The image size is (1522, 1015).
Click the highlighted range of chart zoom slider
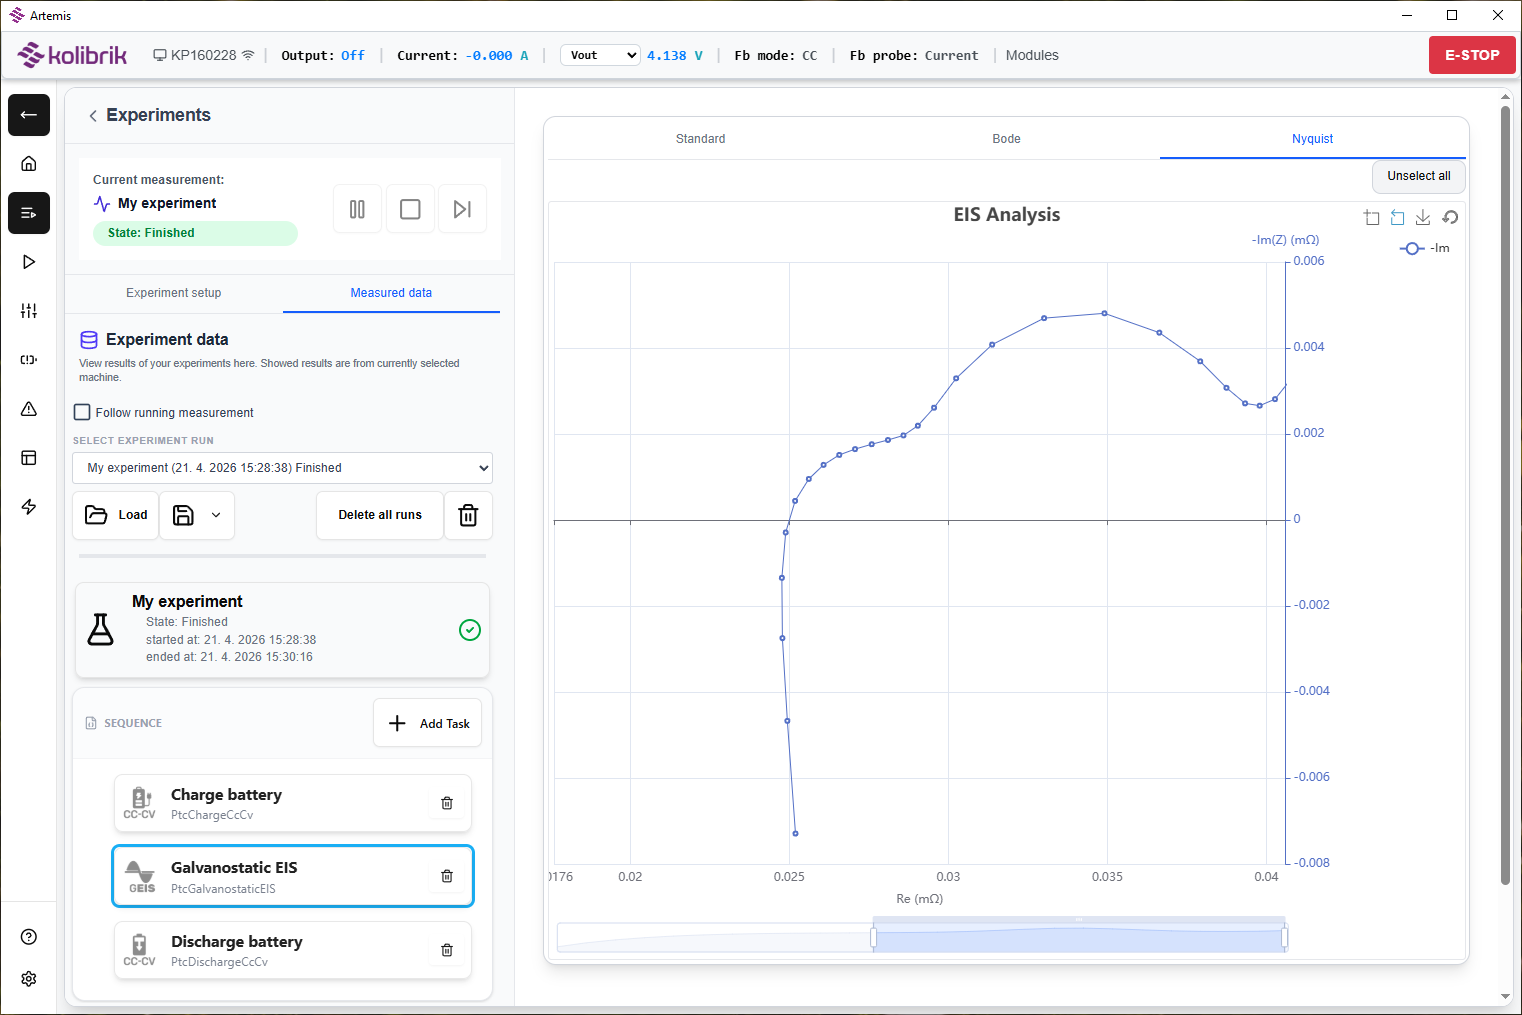click(1078, 938)
